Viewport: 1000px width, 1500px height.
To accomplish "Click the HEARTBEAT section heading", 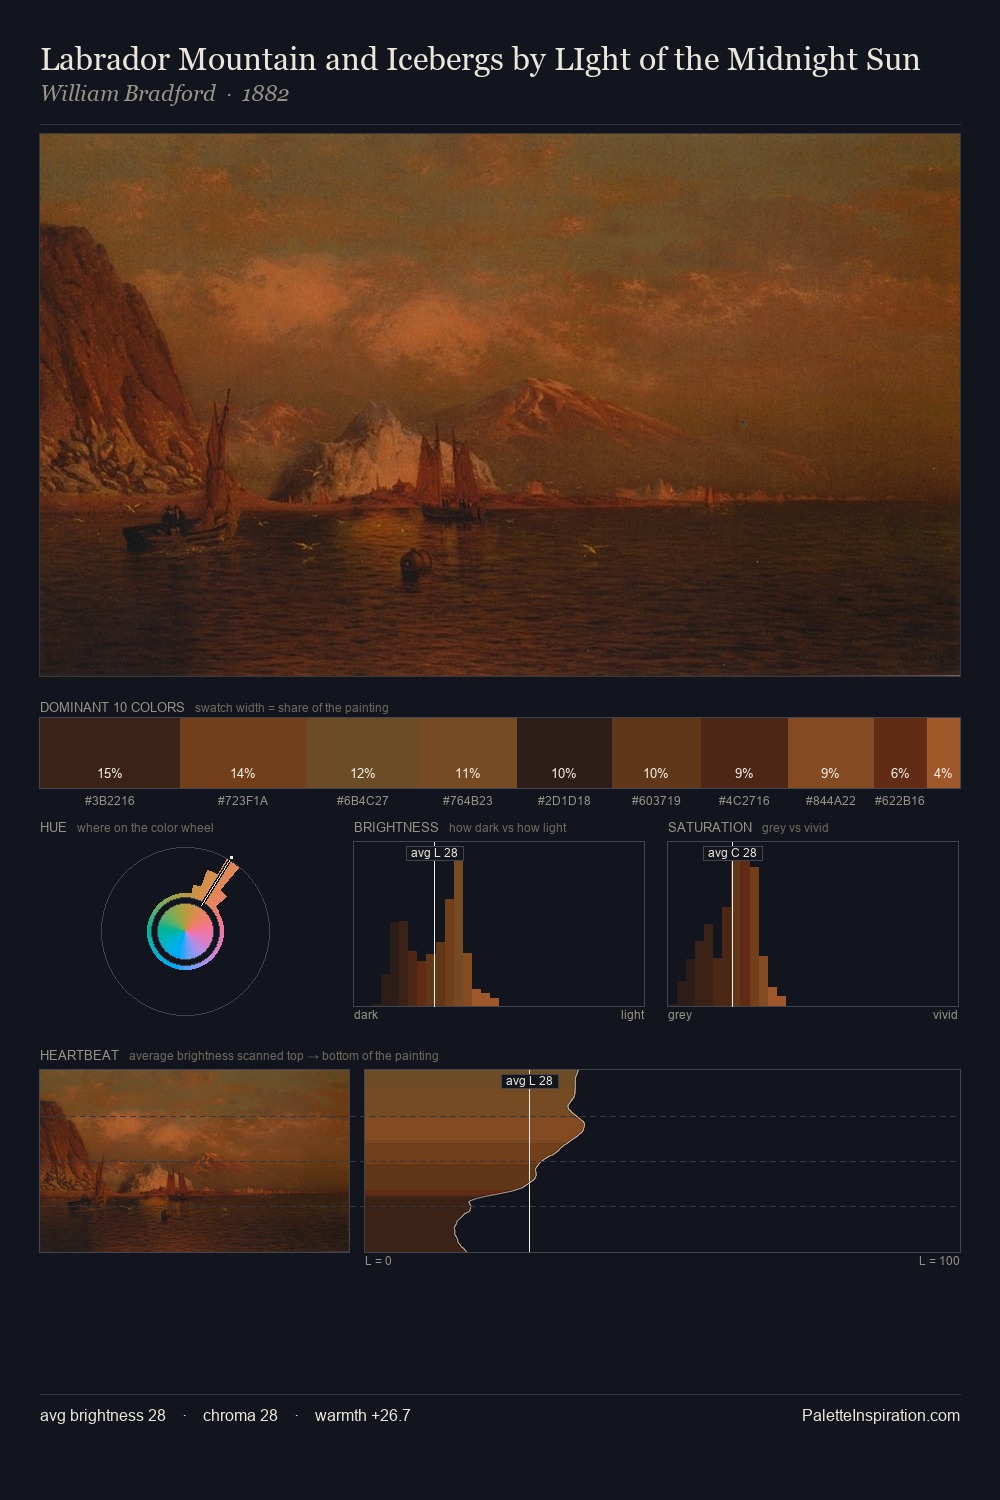I will (79, 1055).
